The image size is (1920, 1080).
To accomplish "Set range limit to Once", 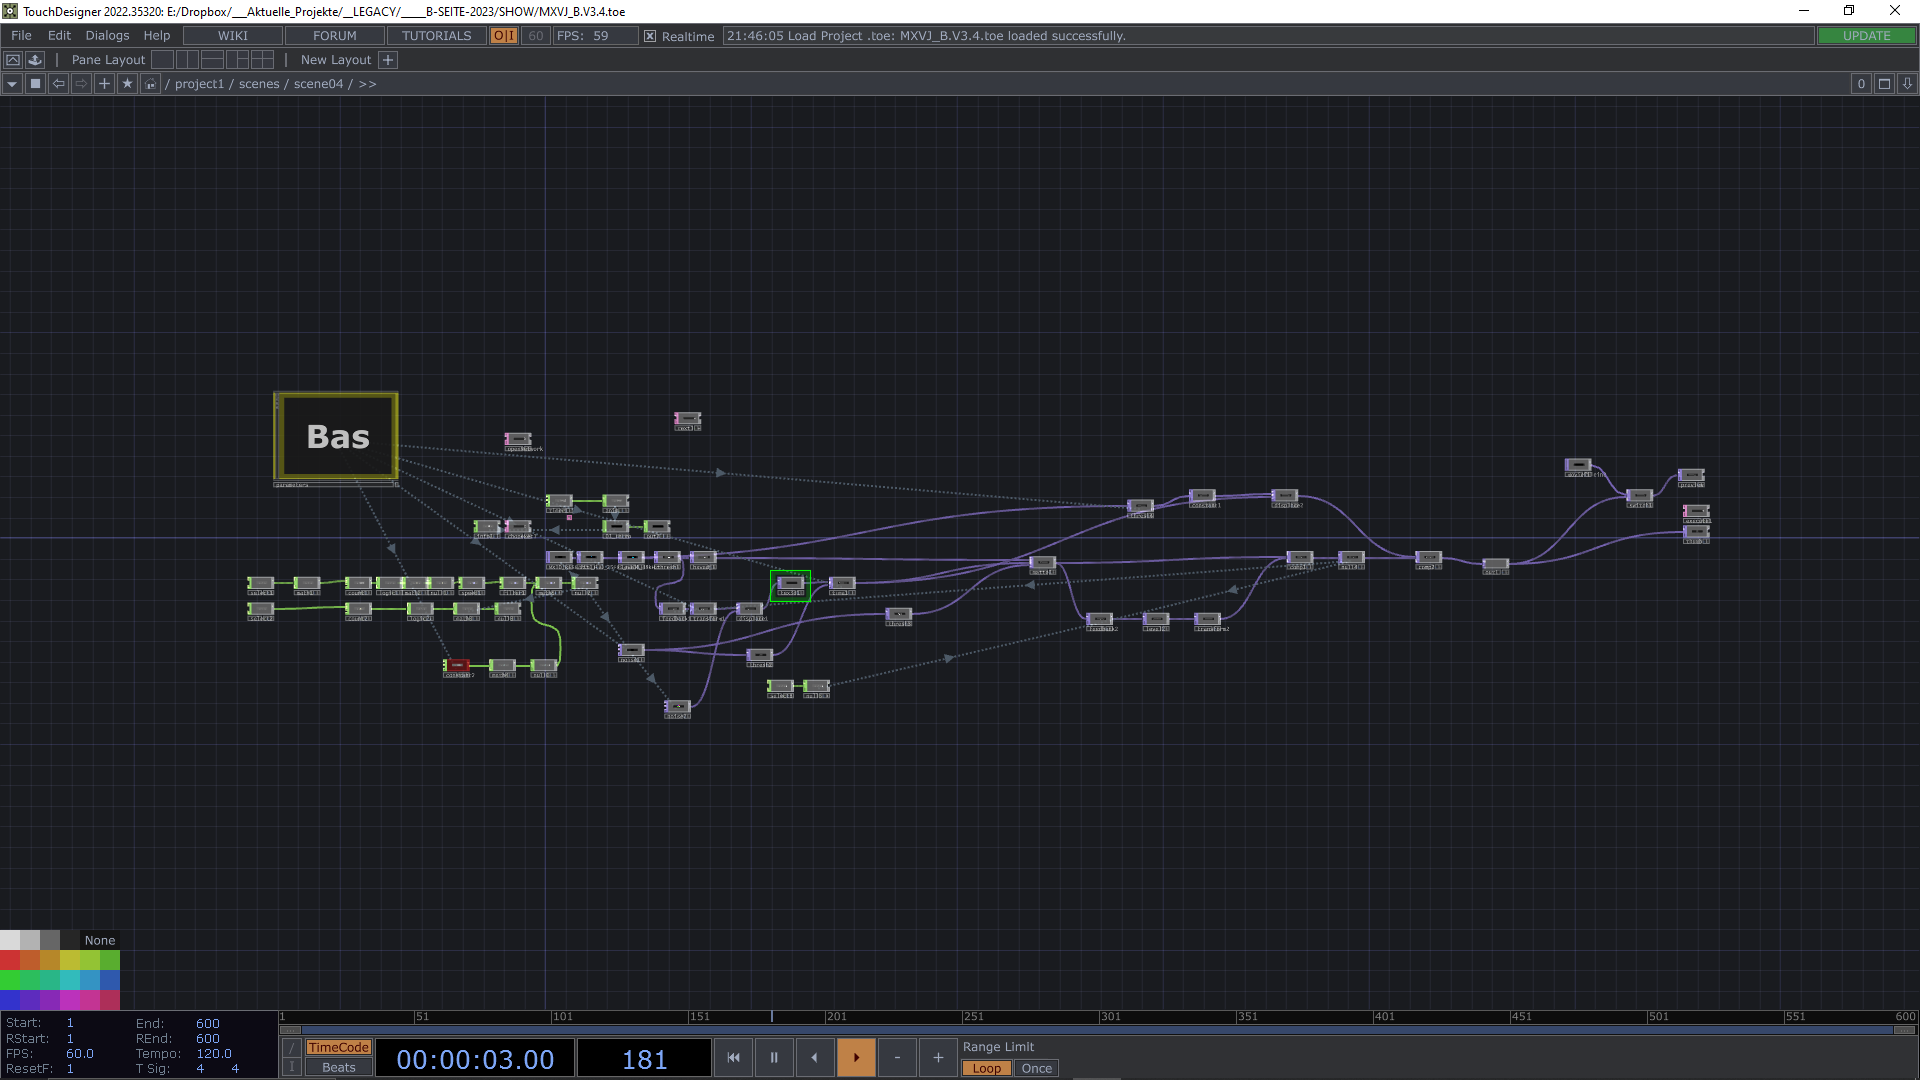I will (x=1036, y=1068).
